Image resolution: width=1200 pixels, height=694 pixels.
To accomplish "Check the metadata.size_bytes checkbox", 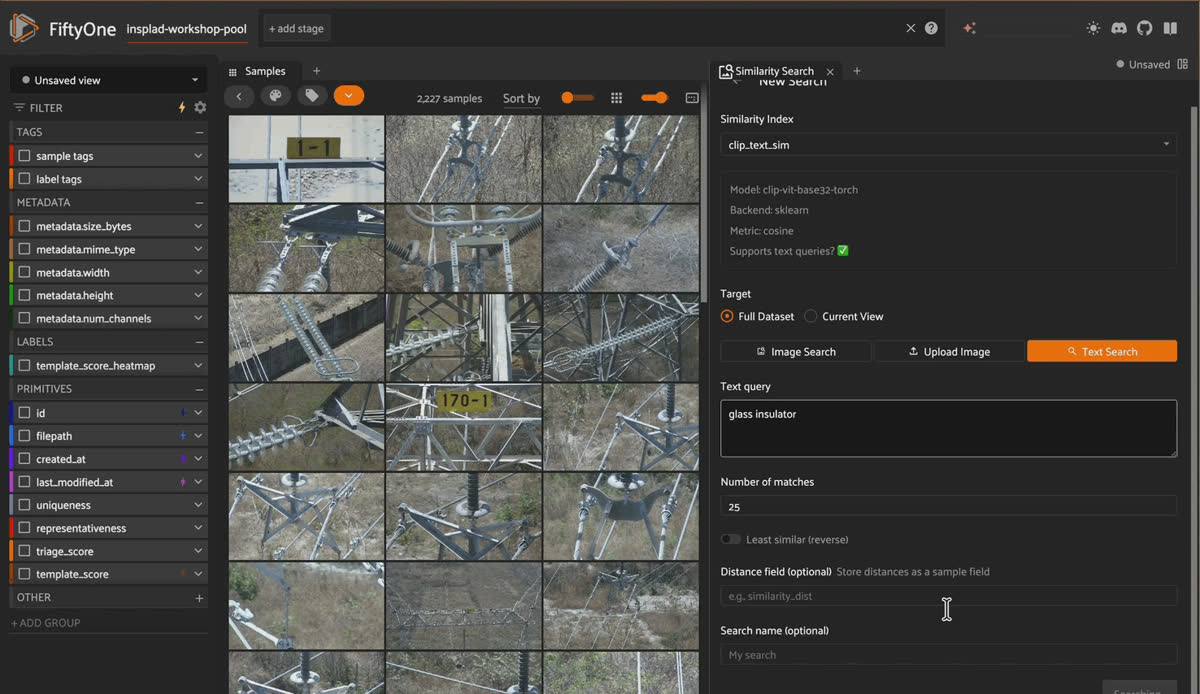I will [24, 226].
